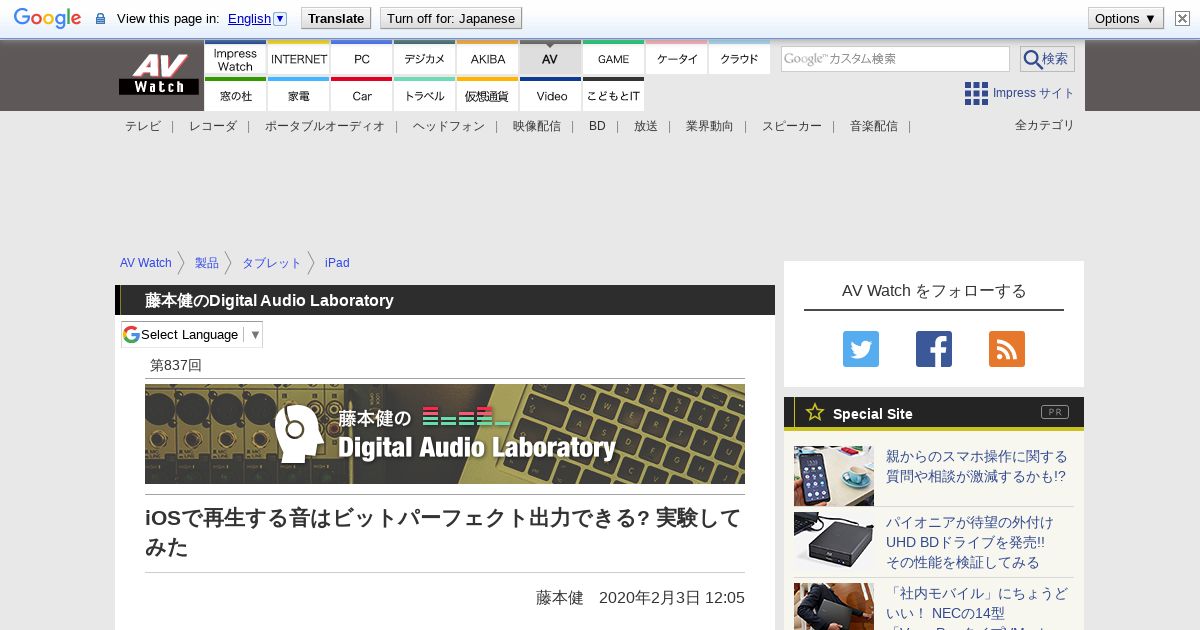The height and width of the screenshot is (630, 1200).
Task: Open the Impress サイト link
Action: click(x=1033, y=93)
